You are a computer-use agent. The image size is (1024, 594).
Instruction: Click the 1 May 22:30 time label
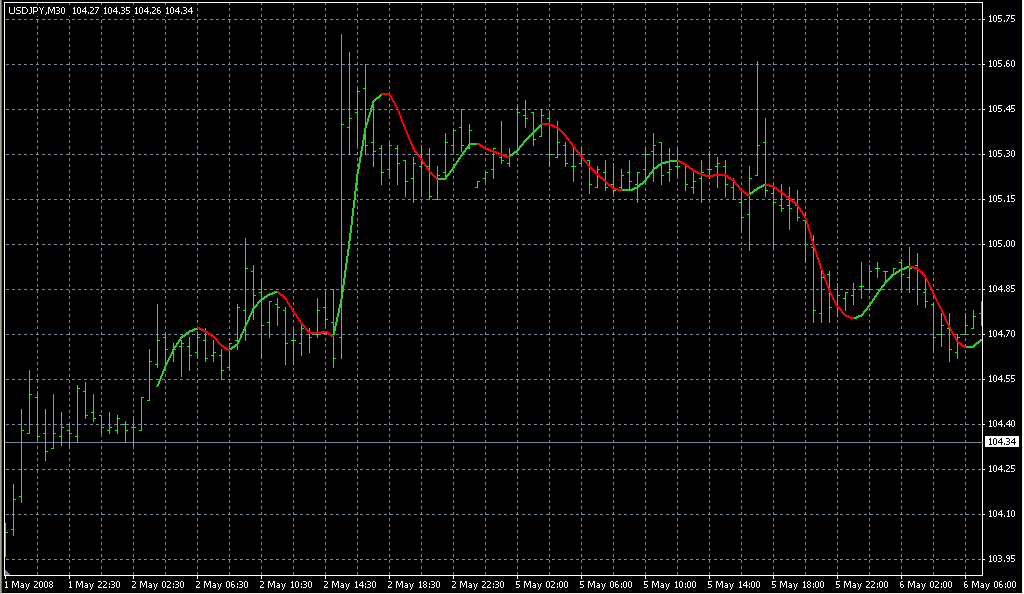pos(93,584)
